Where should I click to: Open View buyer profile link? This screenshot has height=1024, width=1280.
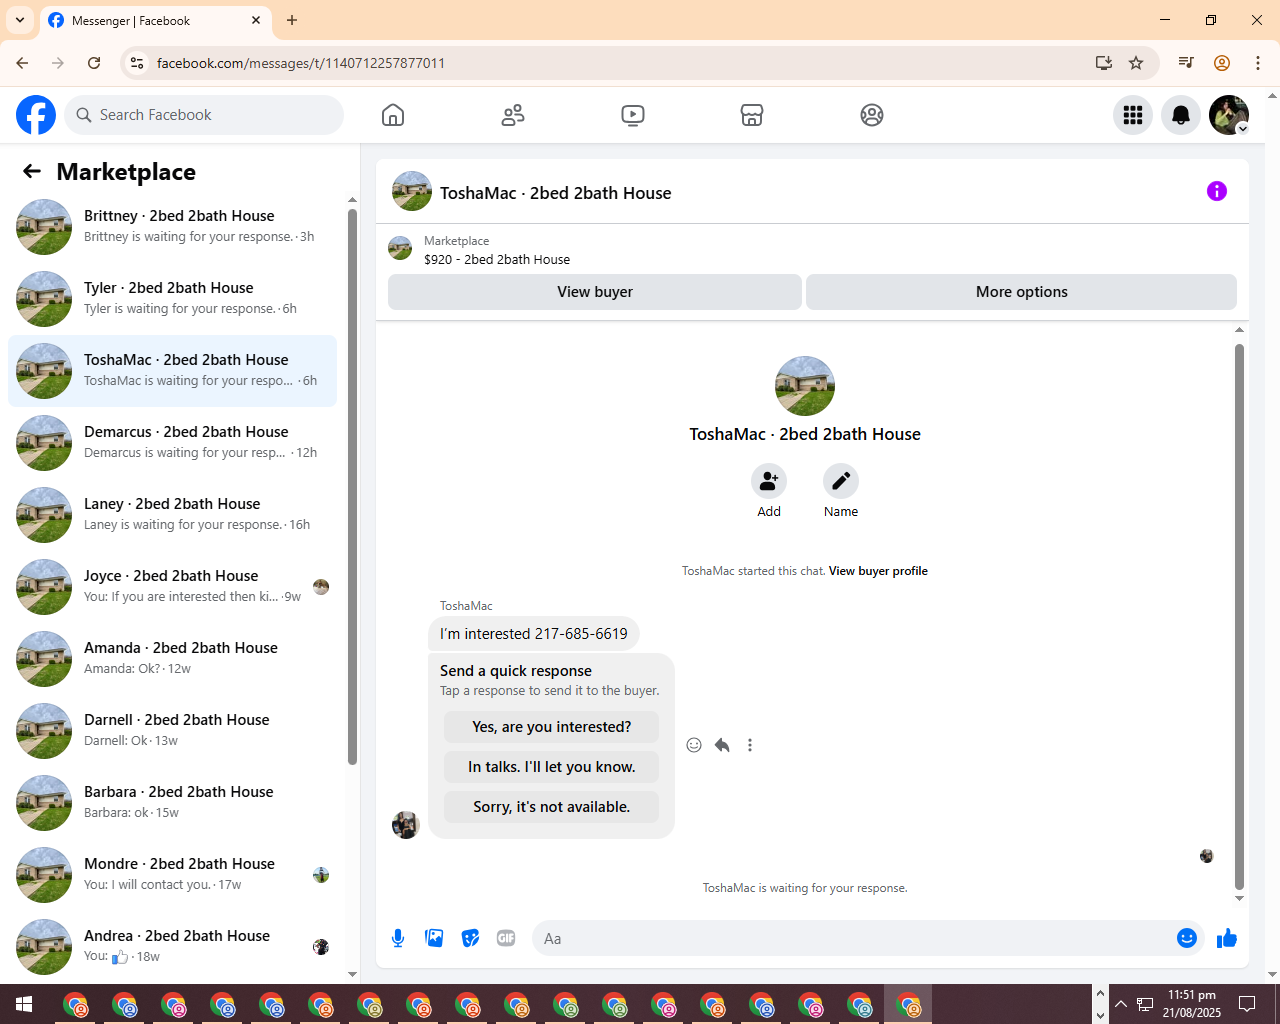coord(878,571)
